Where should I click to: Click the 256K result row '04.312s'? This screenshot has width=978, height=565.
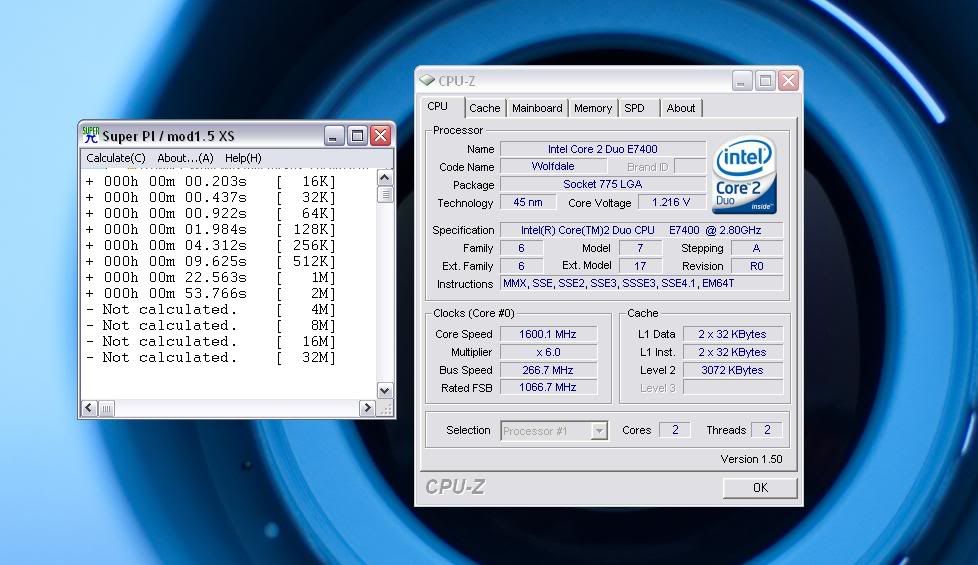tap(211, 246)
